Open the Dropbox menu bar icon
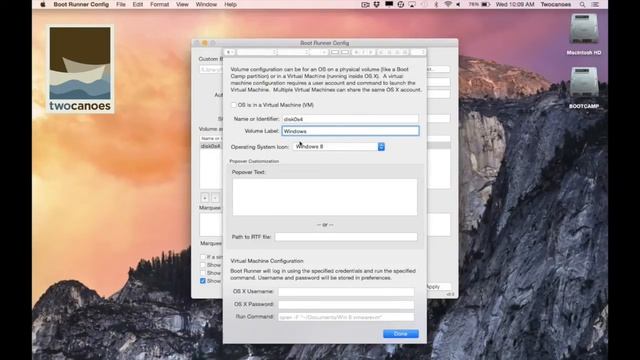Screen dimensions: 640x360 coord(376,4)
